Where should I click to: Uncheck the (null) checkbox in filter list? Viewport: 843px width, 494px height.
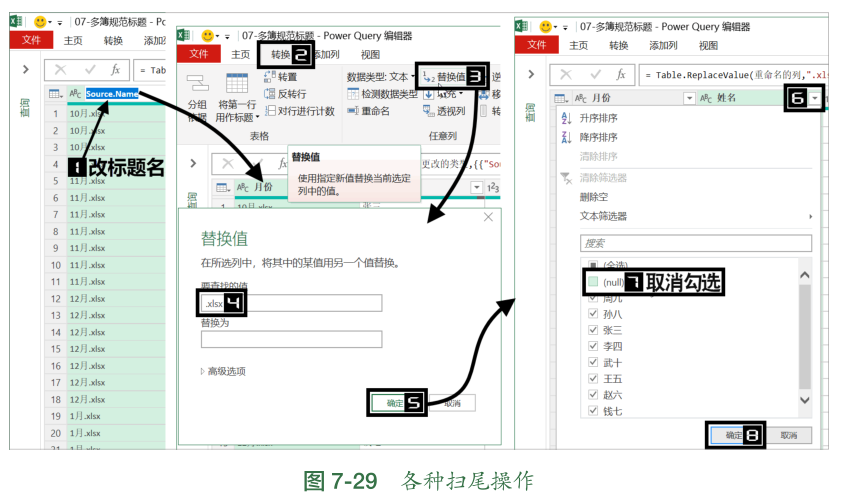593,282
